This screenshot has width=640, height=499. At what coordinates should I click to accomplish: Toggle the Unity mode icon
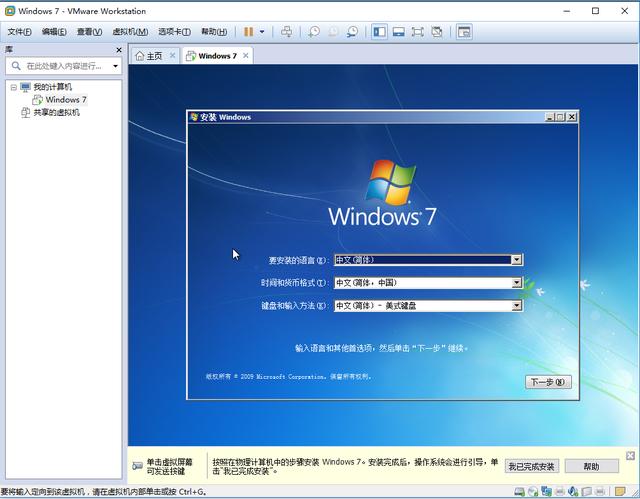point(437,32)
